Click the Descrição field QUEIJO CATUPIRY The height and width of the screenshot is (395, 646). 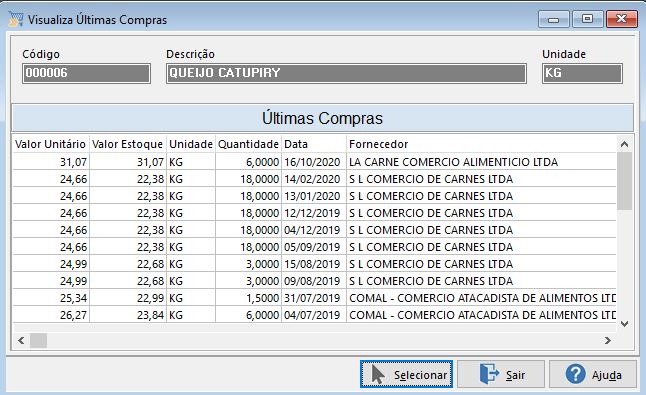click(346, 73)
